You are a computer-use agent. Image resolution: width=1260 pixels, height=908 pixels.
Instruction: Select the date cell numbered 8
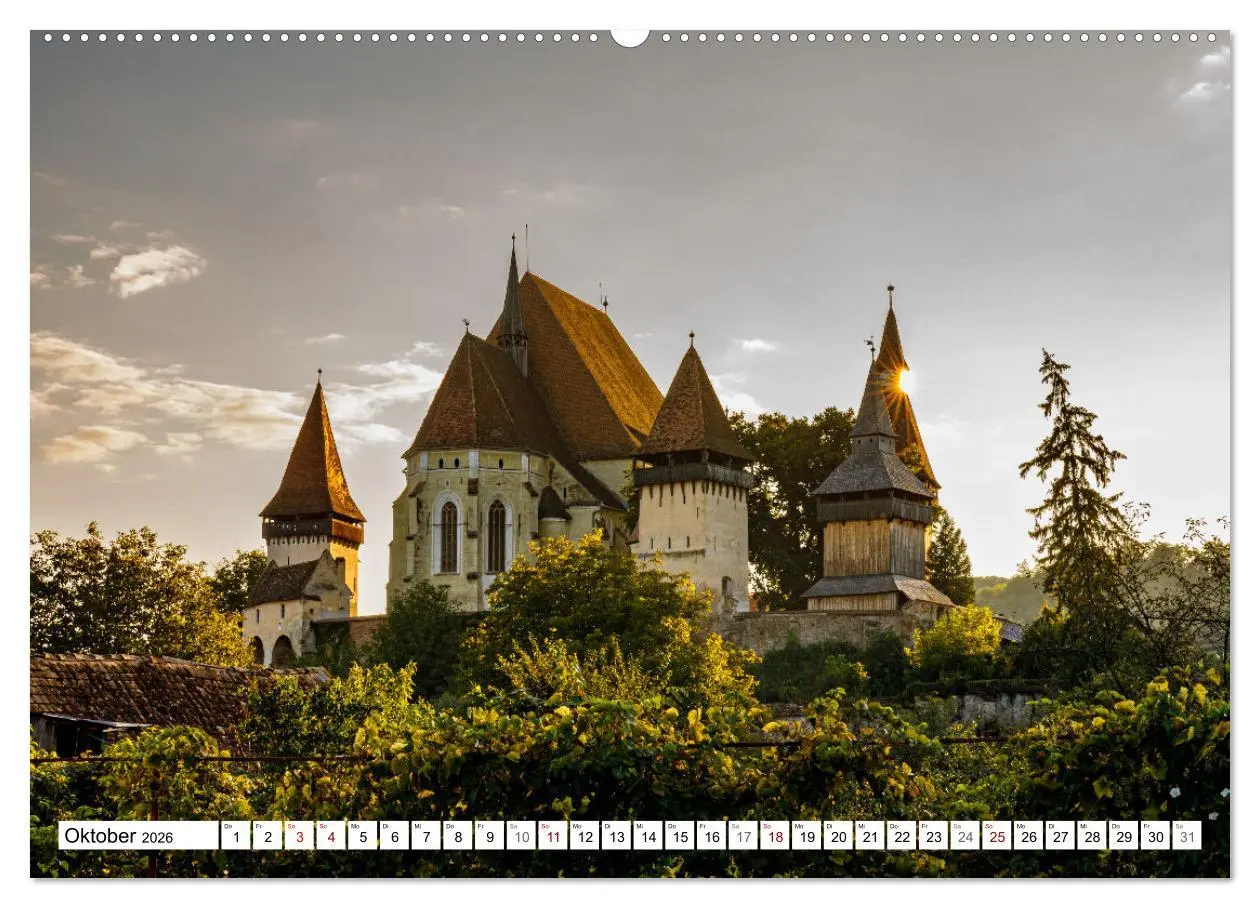coord(457,836)
